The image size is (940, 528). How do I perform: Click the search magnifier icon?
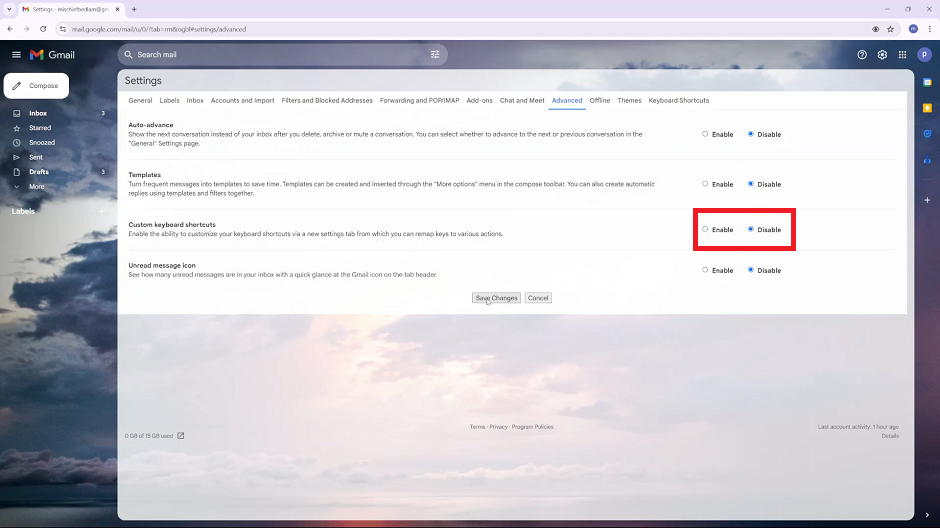pyautogui.click(x=128, y=55)
